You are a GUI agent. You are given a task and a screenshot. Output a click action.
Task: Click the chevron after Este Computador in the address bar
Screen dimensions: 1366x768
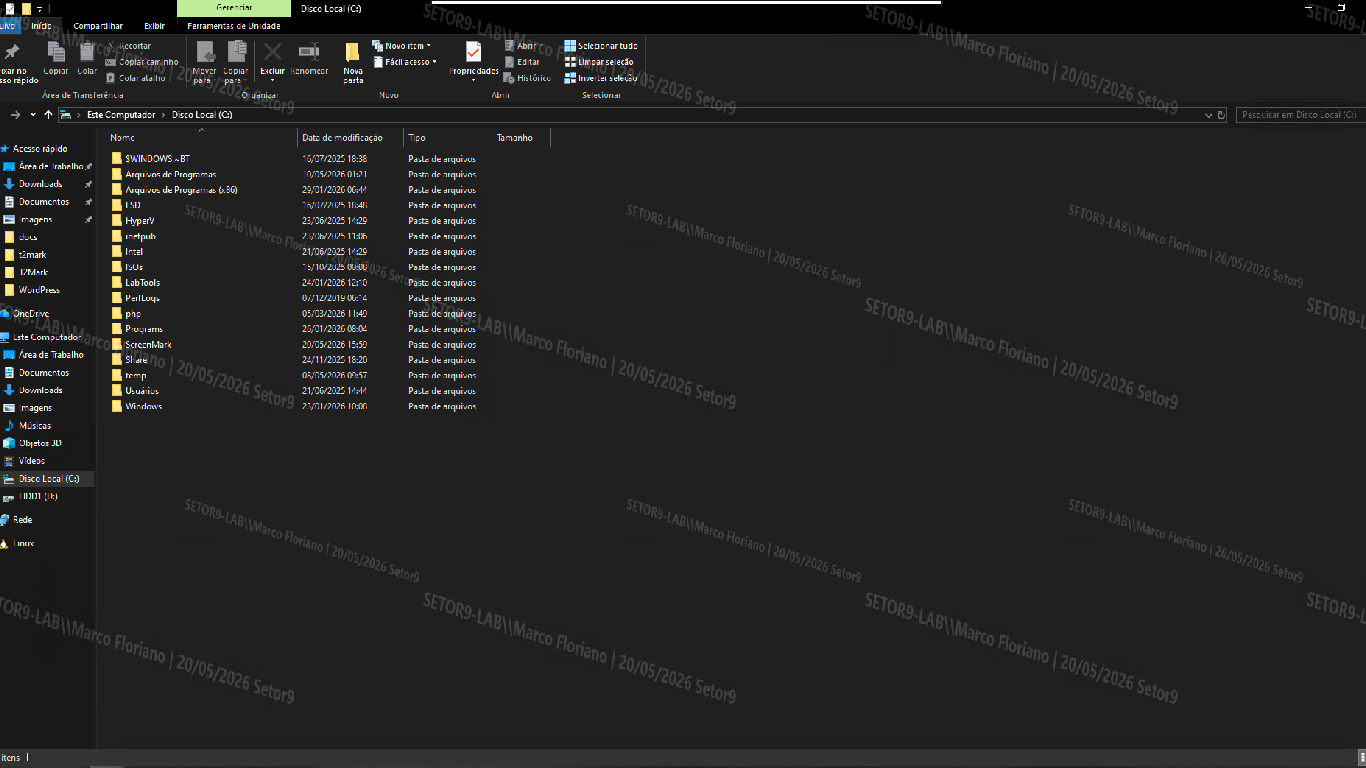[x=164, y=115]
